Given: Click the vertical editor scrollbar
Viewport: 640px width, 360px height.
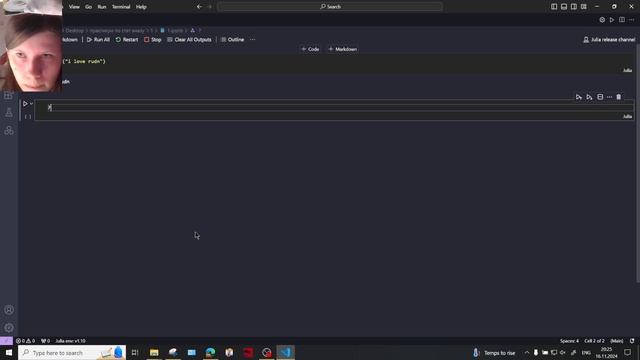Looking at the screenshot, I should 638,163.
